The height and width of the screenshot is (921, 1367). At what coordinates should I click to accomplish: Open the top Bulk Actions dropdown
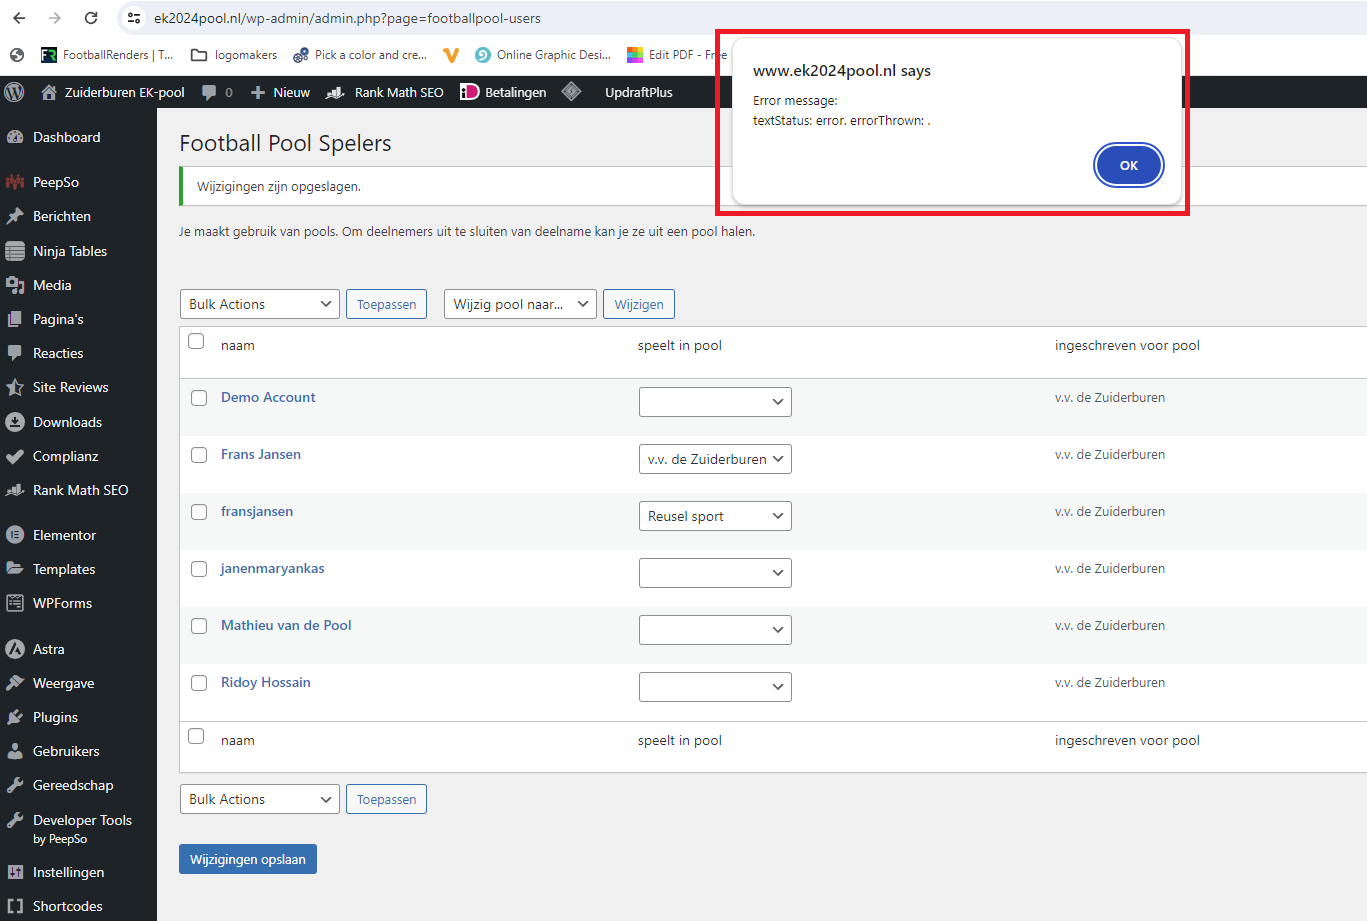(260, 304)
